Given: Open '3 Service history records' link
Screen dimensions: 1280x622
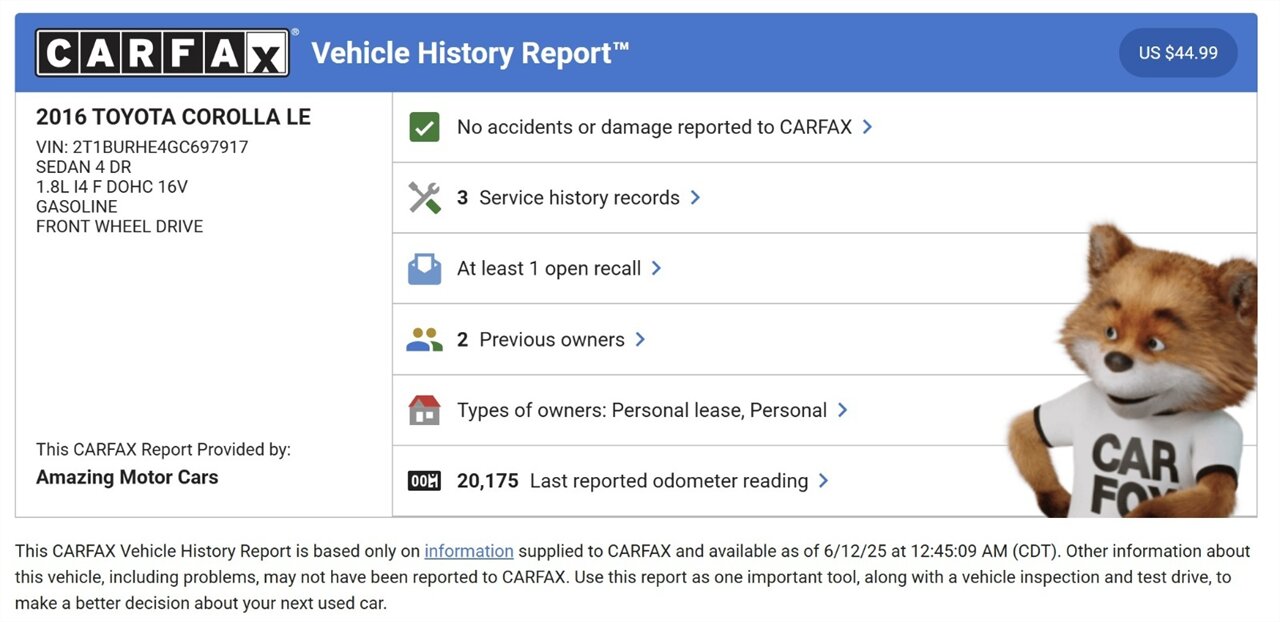Looking at the screenshot, I should [x=568, y=198].
